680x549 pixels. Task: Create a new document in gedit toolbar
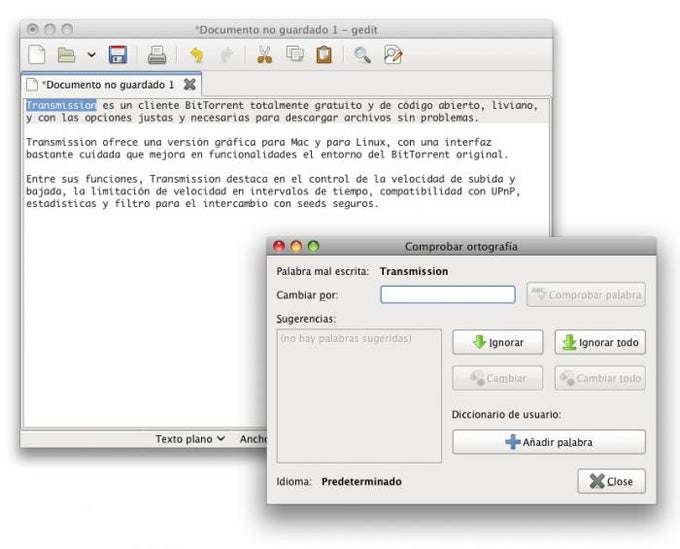[x=37, y=55]
